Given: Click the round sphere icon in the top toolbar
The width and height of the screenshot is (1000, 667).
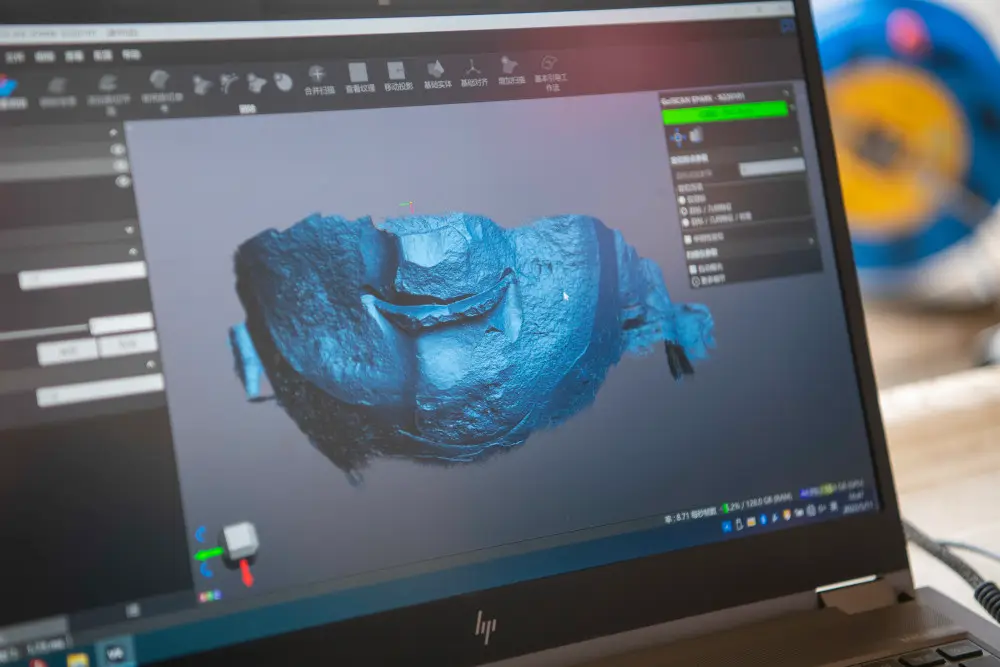Looking at the screenshot, I should 283,82.
